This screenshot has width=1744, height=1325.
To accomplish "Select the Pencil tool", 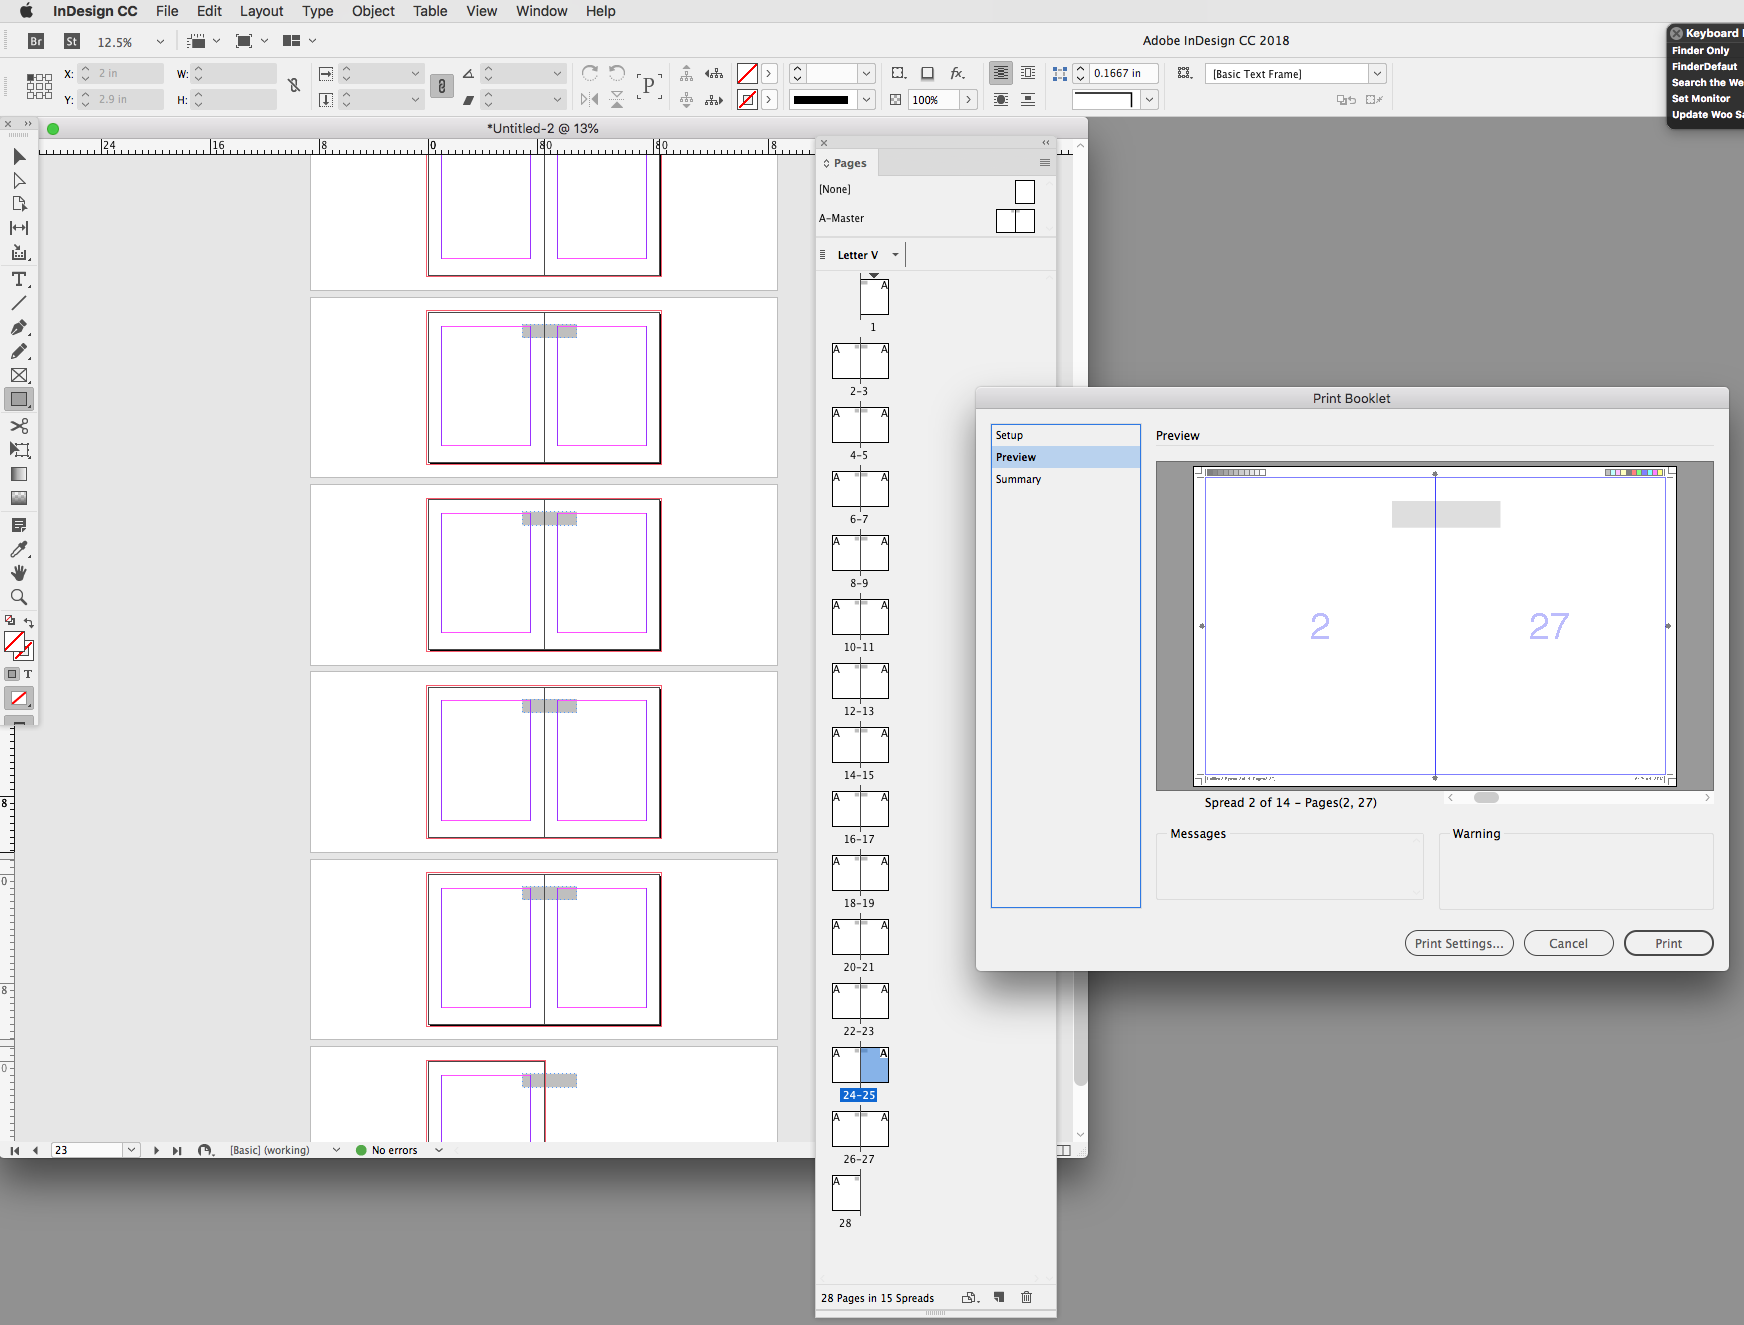I will point(19,351).
